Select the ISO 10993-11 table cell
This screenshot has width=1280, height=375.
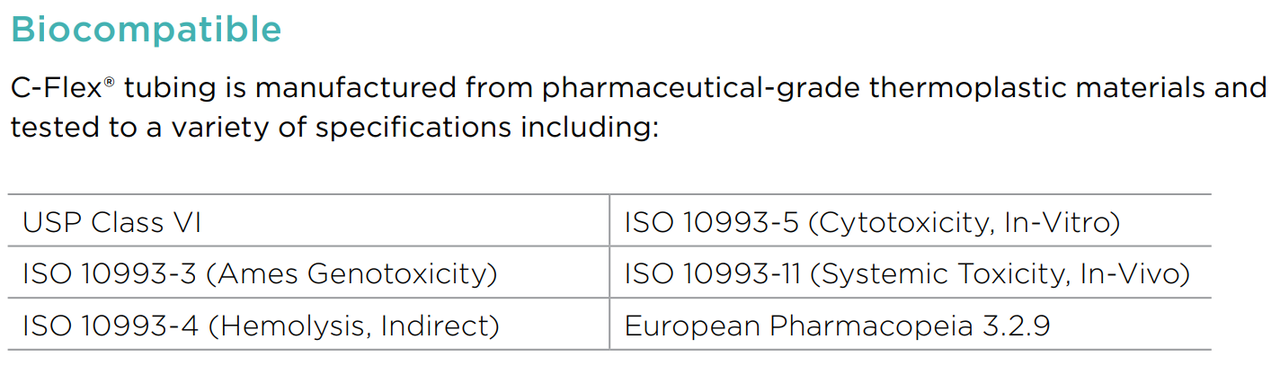click(911, 272)
